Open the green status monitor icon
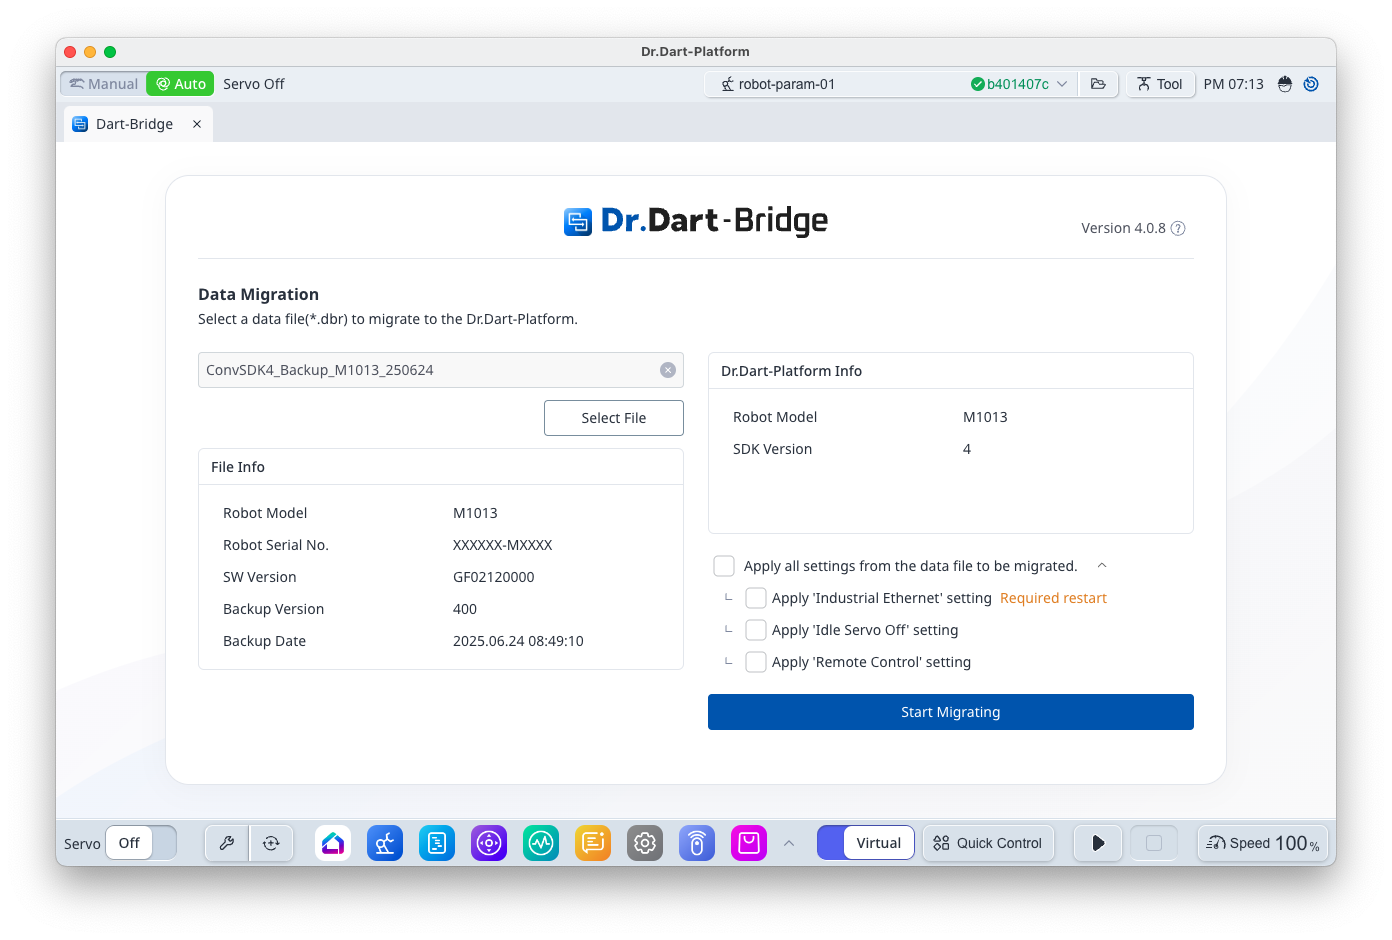 click(x=541, y=843)
